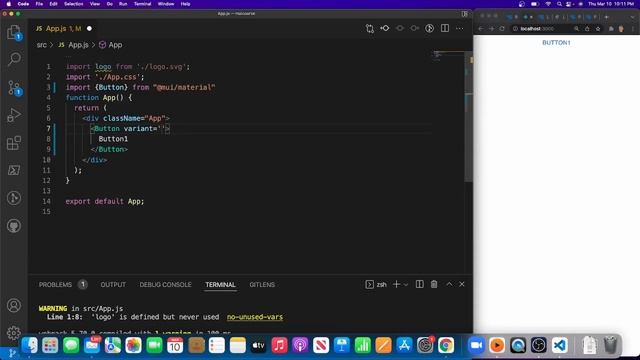Image resolution: width=640 pixels, height=360 pixels.
Task: Open the no-unused-vars link in terminal
Action: pyautogui.click(x=255, y=317)
